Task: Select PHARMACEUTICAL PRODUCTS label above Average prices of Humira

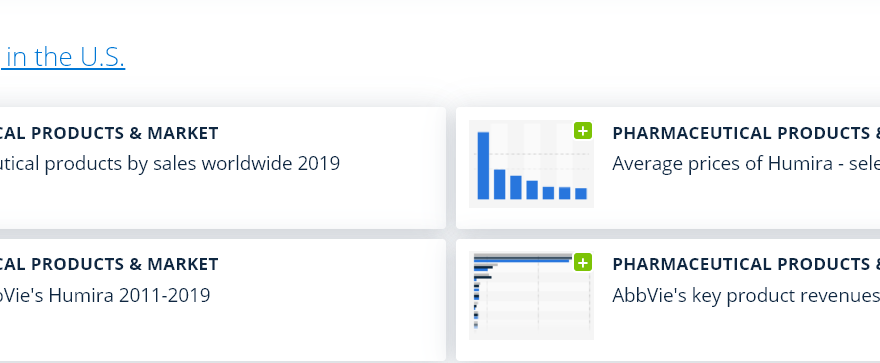Action: click(746, 133)
